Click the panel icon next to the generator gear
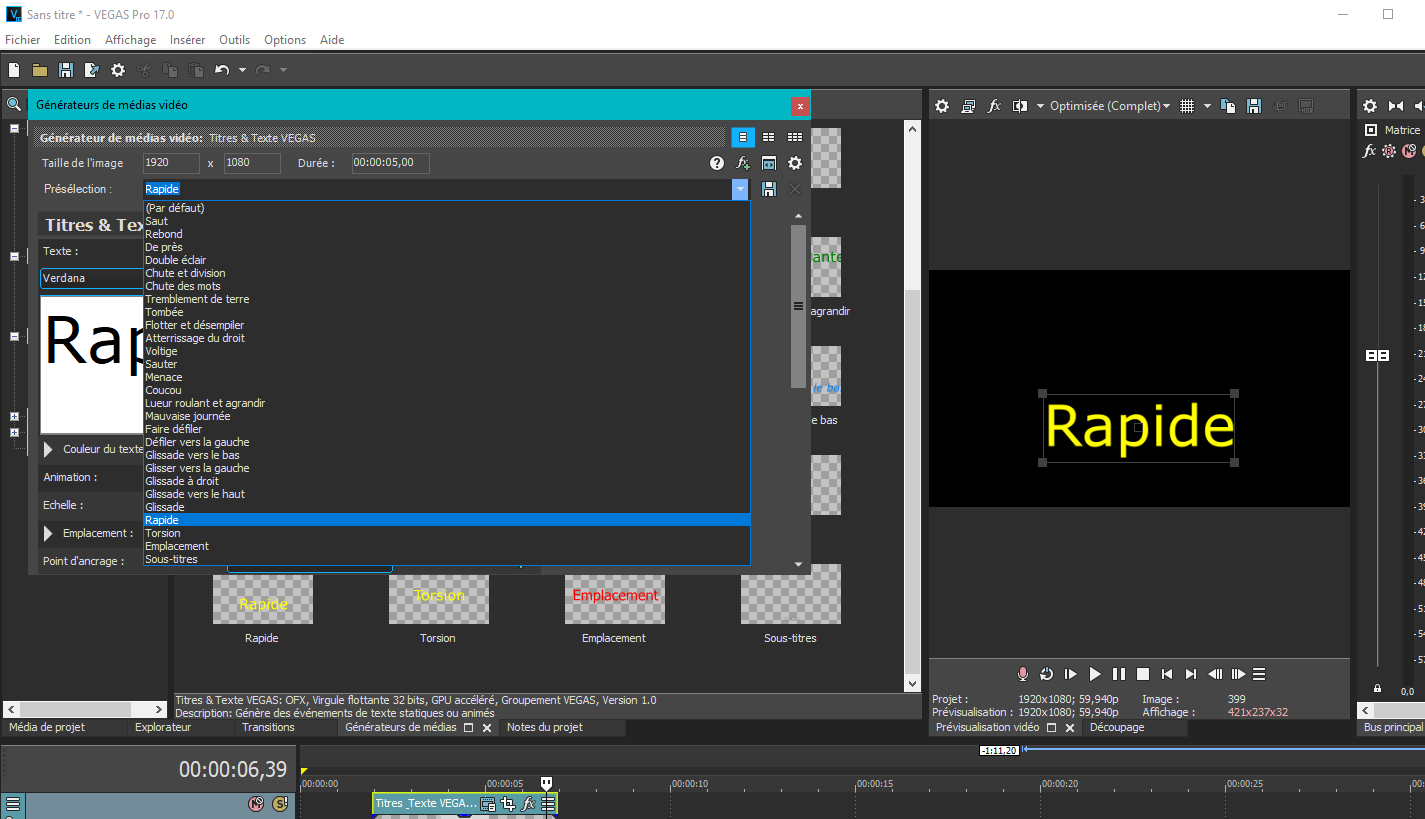The image size is (1425, 819). (769, 163)
